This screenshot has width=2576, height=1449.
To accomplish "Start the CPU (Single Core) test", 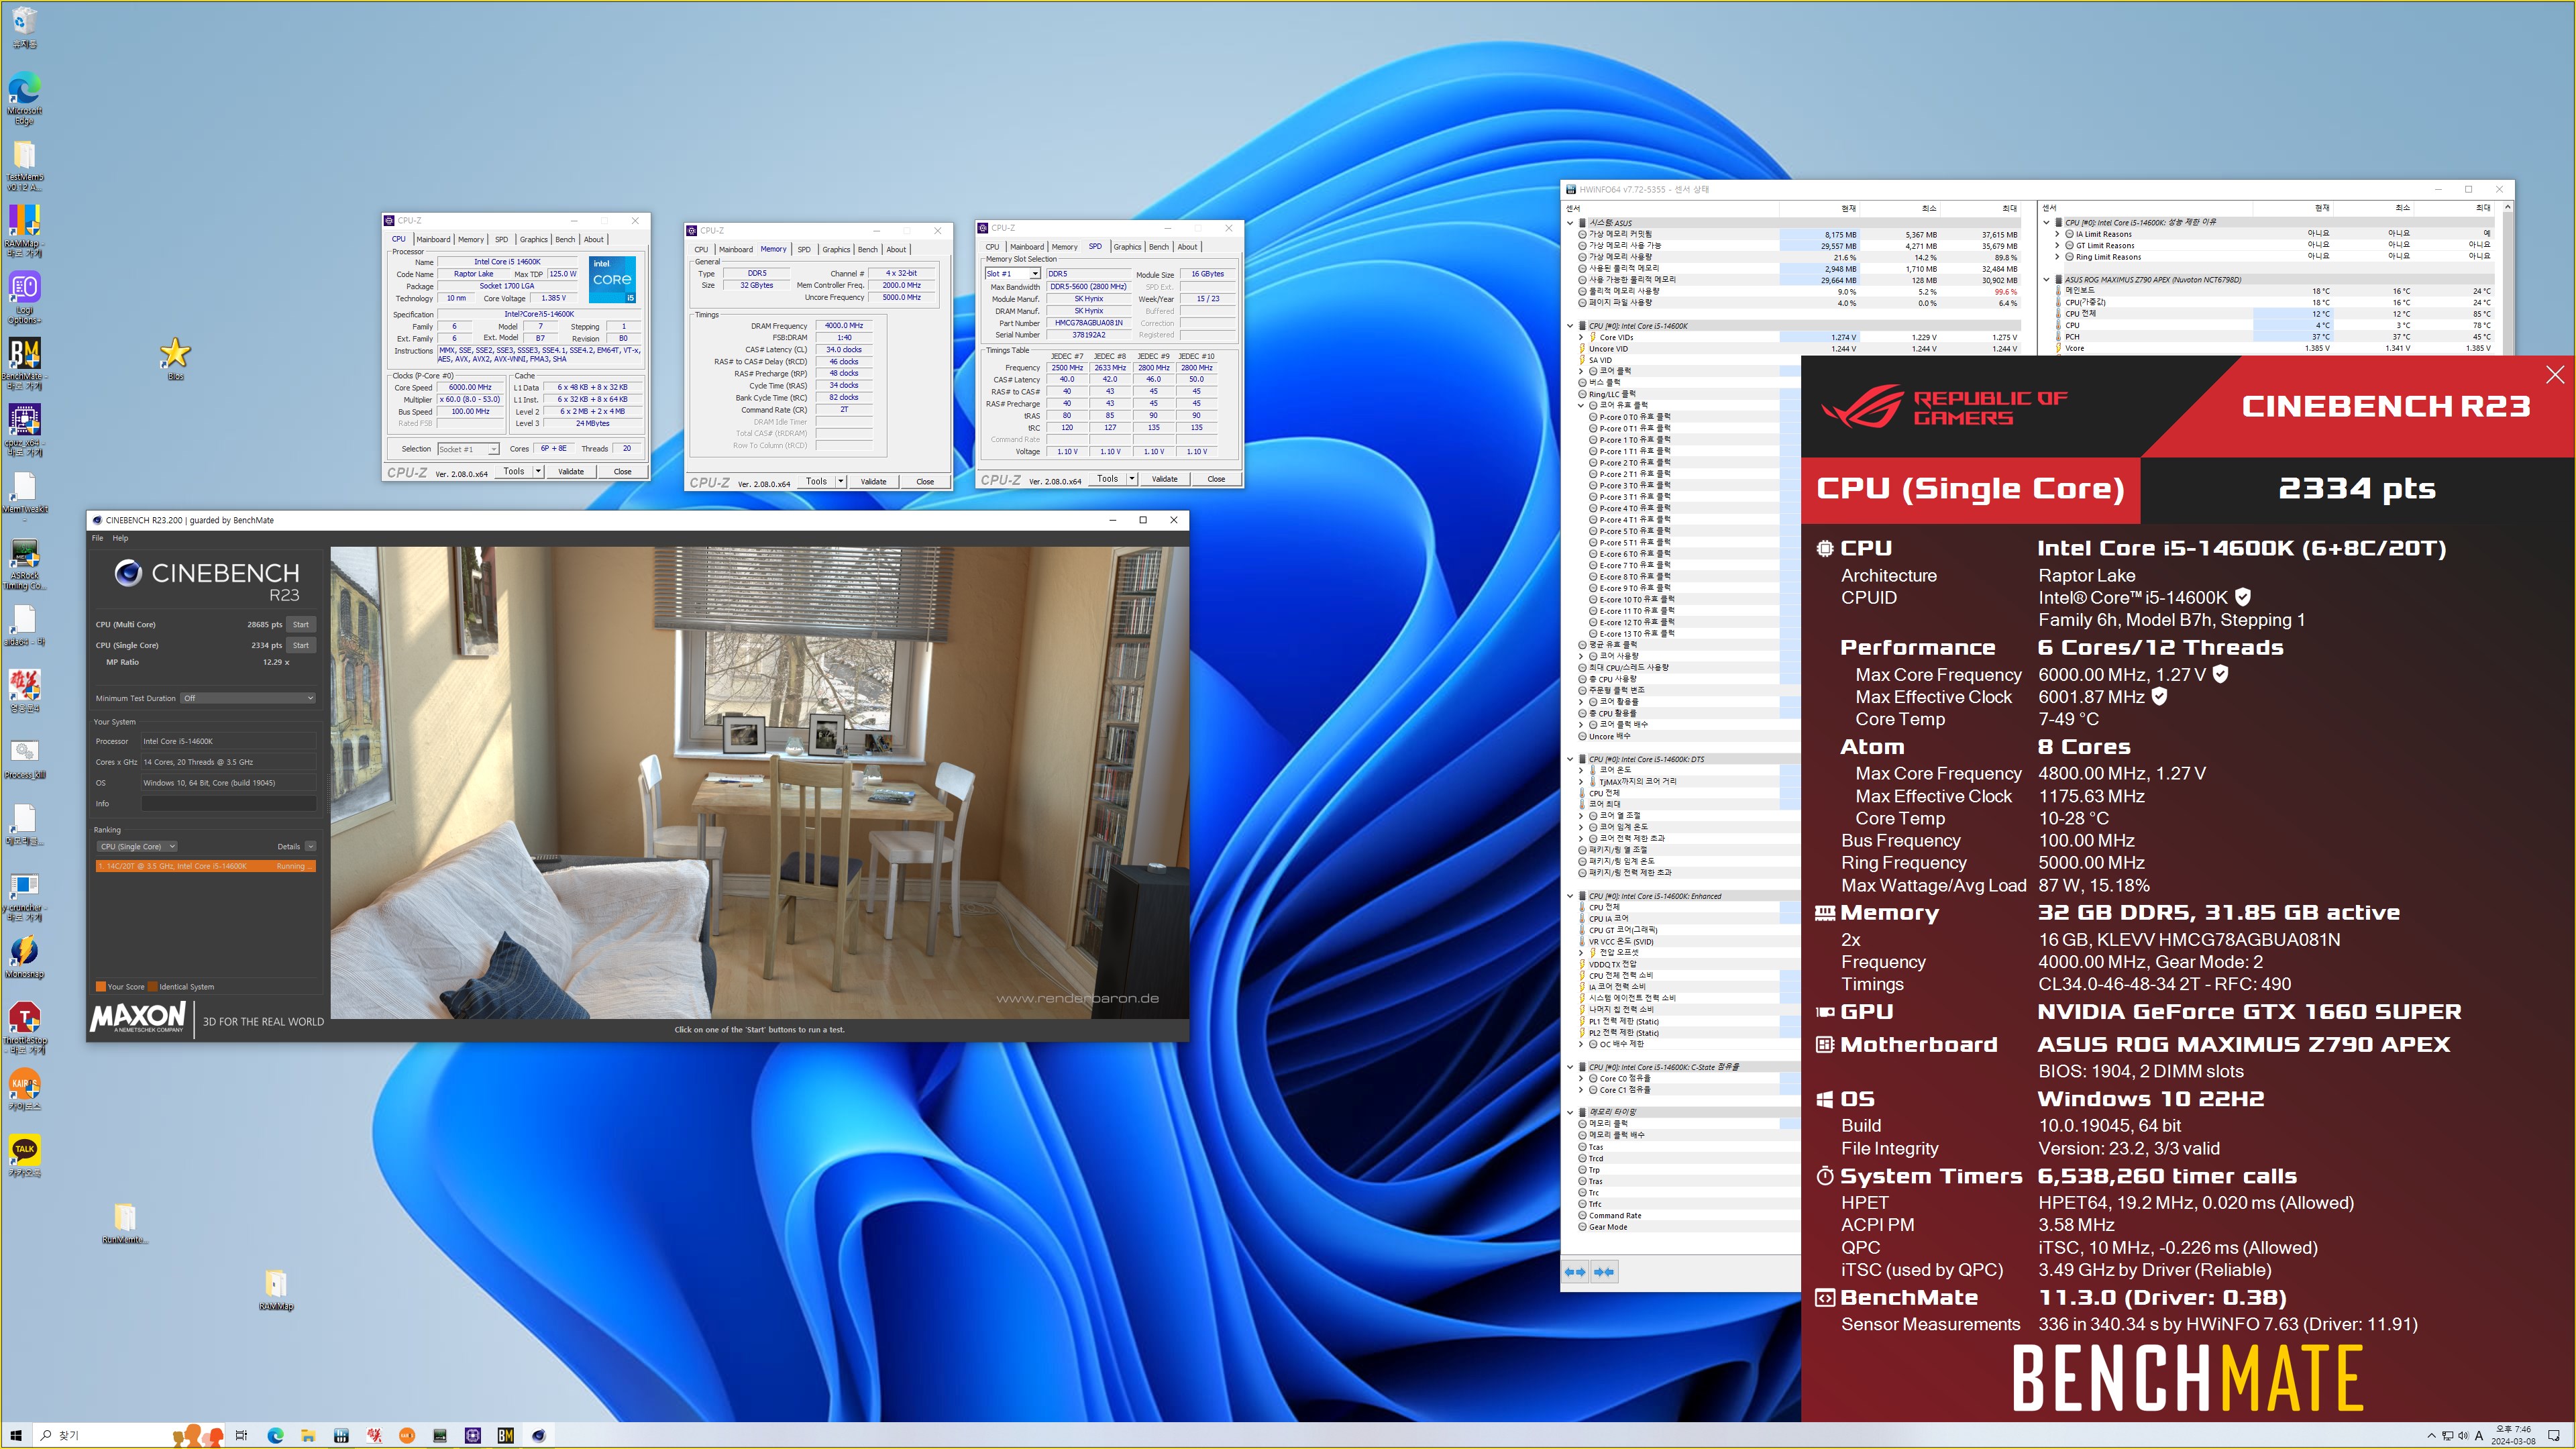I will pyautogui.click(x=301, y=645).
